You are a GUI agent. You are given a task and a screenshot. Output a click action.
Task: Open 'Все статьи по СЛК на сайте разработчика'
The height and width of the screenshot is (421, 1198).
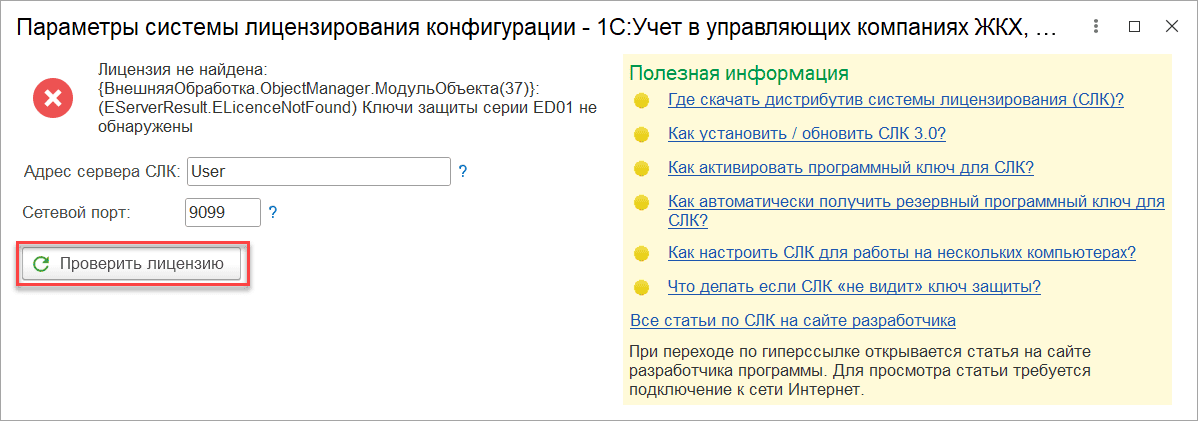[x=792, y=320]
